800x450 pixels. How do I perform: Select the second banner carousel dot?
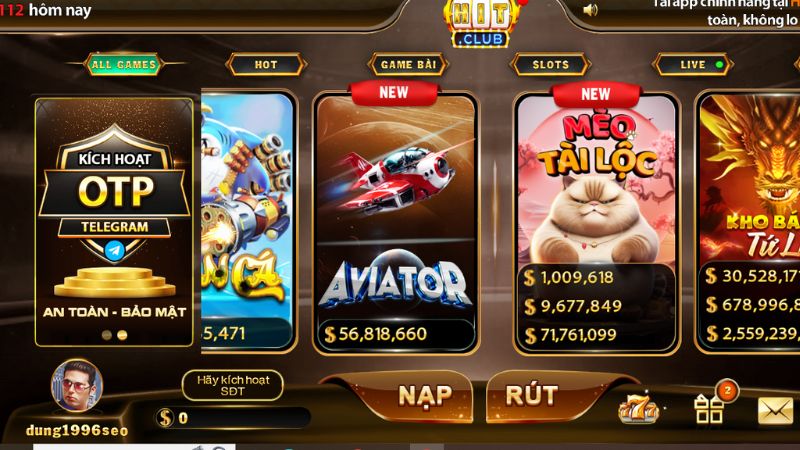tap(122, 335)
